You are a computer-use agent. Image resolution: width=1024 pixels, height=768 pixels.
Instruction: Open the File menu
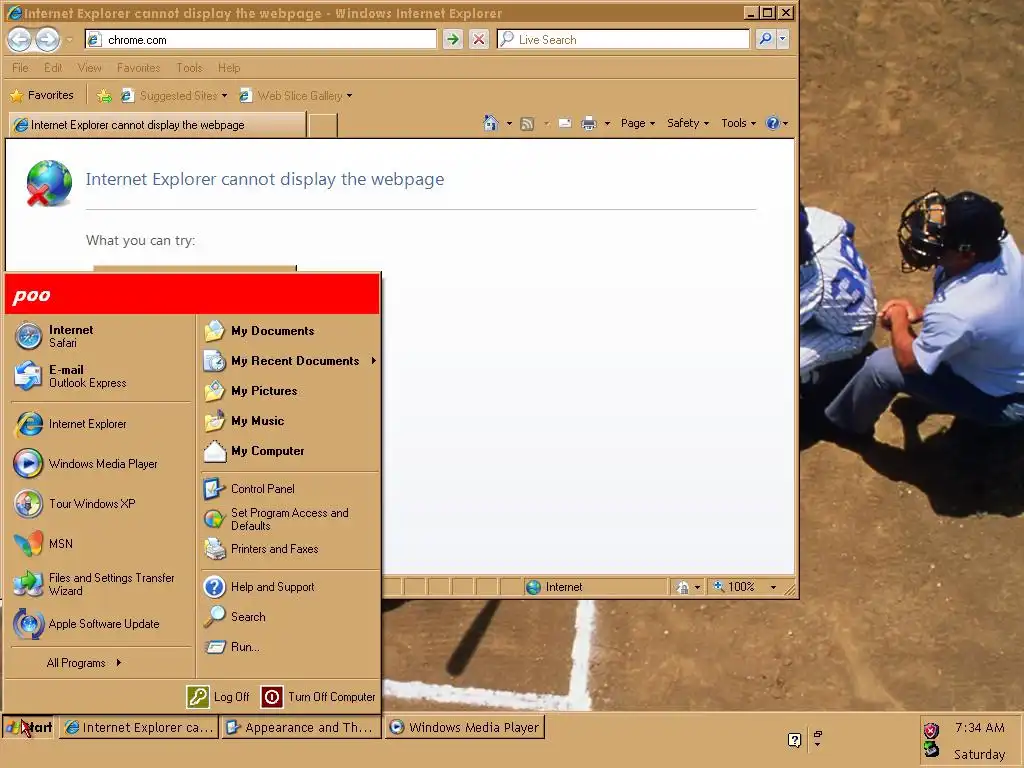[20, 68]
